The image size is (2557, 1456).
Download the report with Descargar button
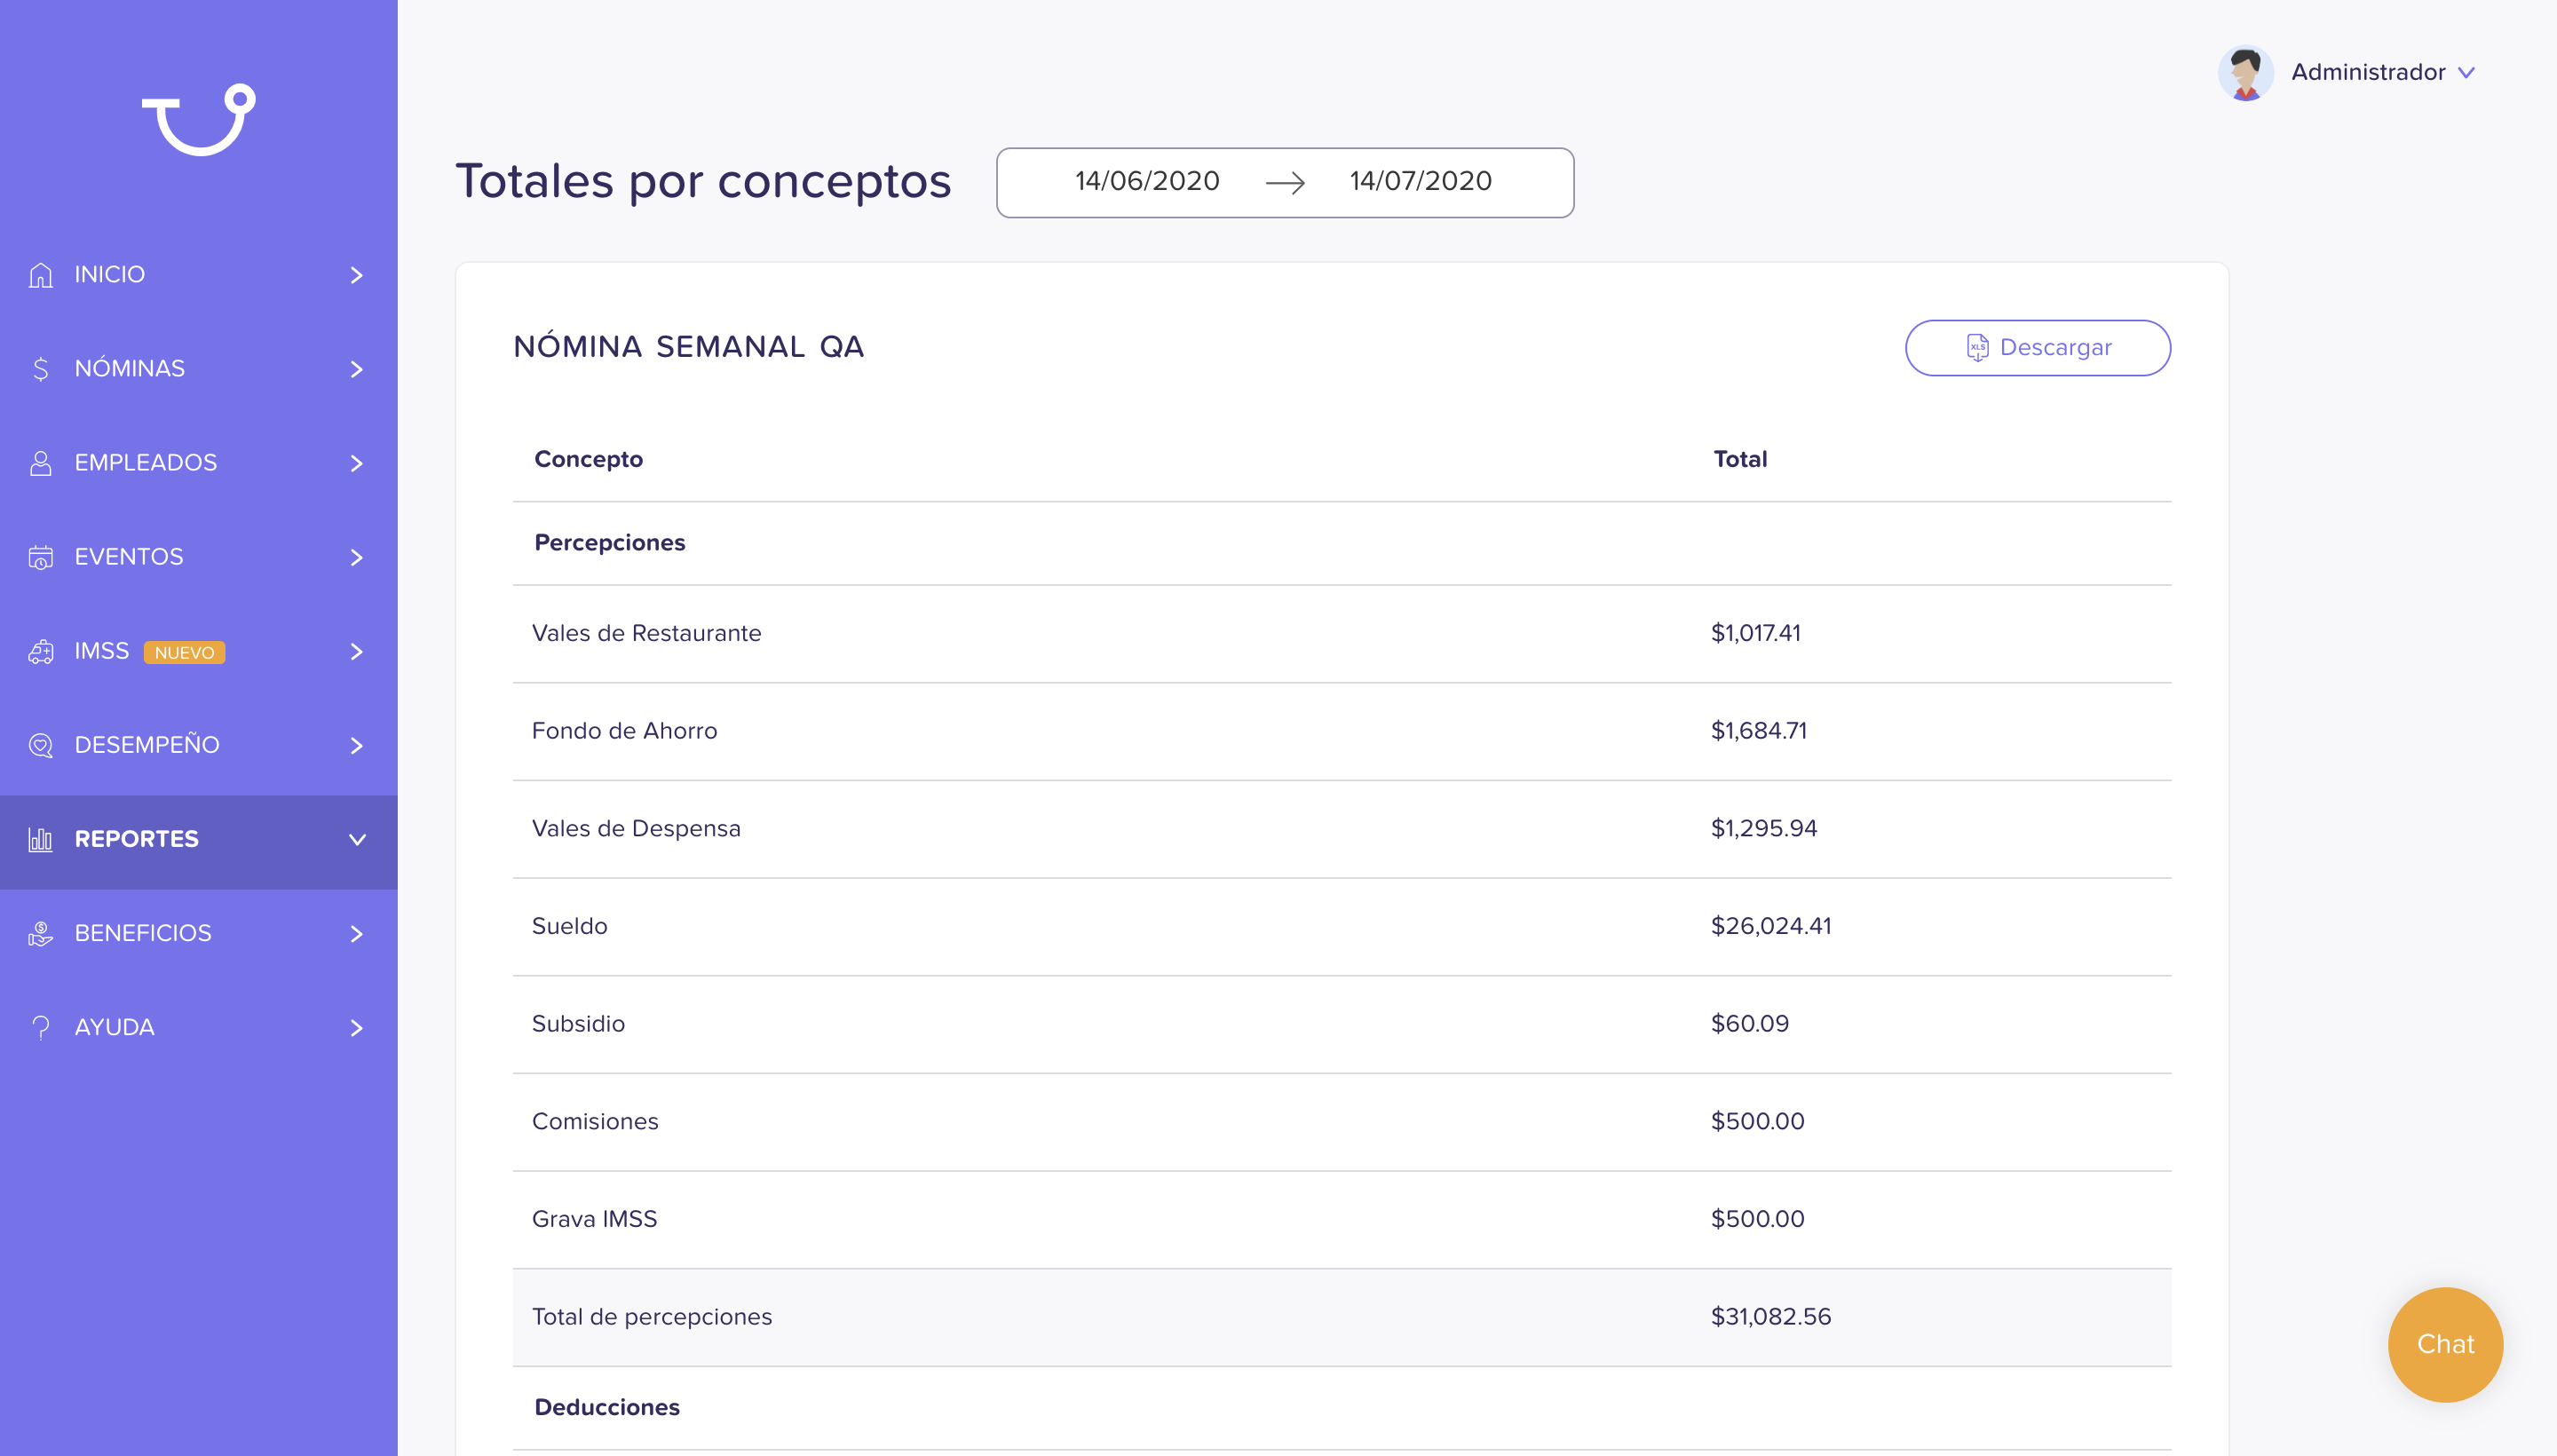(x=2038, y=348)
